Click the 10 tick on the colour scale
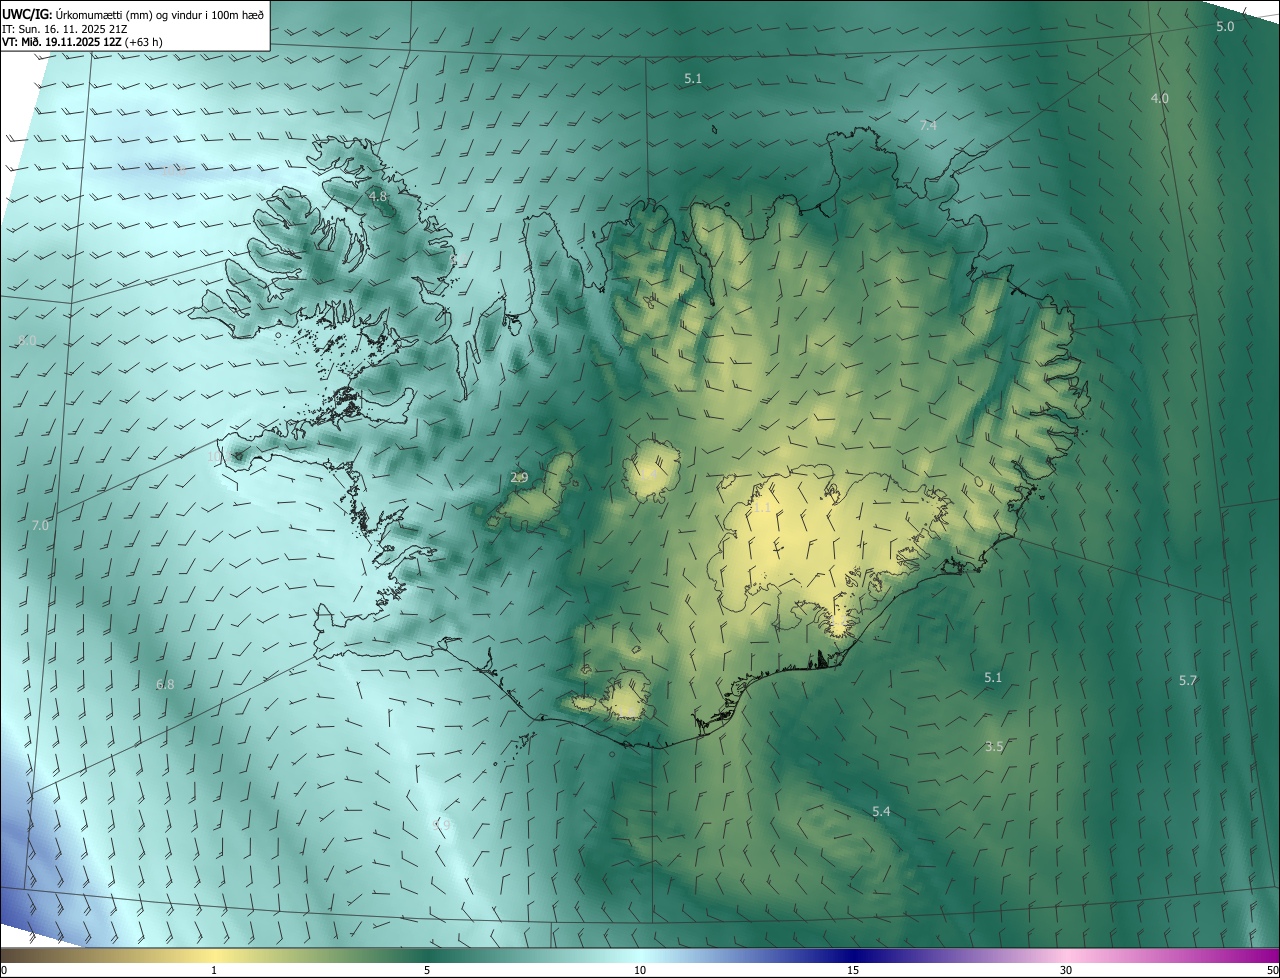The width and height of the screenshot is (1280, 978). 640,970
